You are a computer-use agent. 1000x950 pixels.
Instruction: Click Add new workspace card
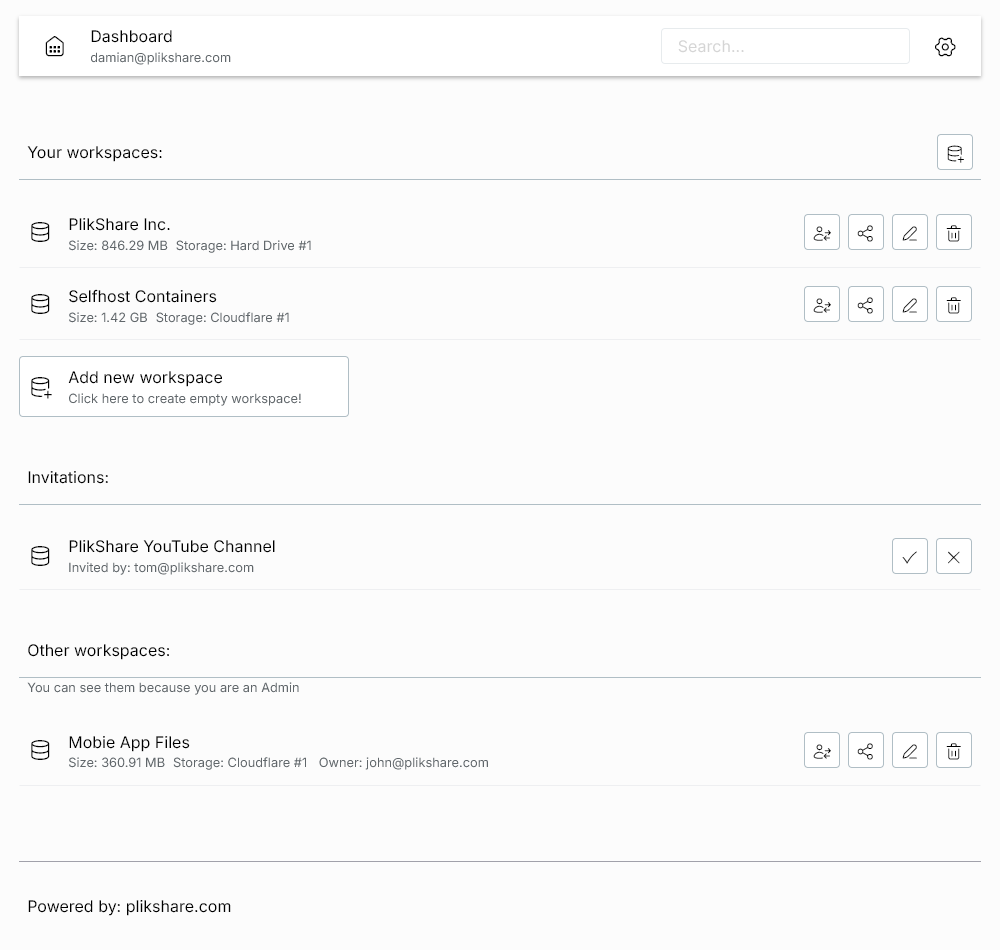(184, 386)
